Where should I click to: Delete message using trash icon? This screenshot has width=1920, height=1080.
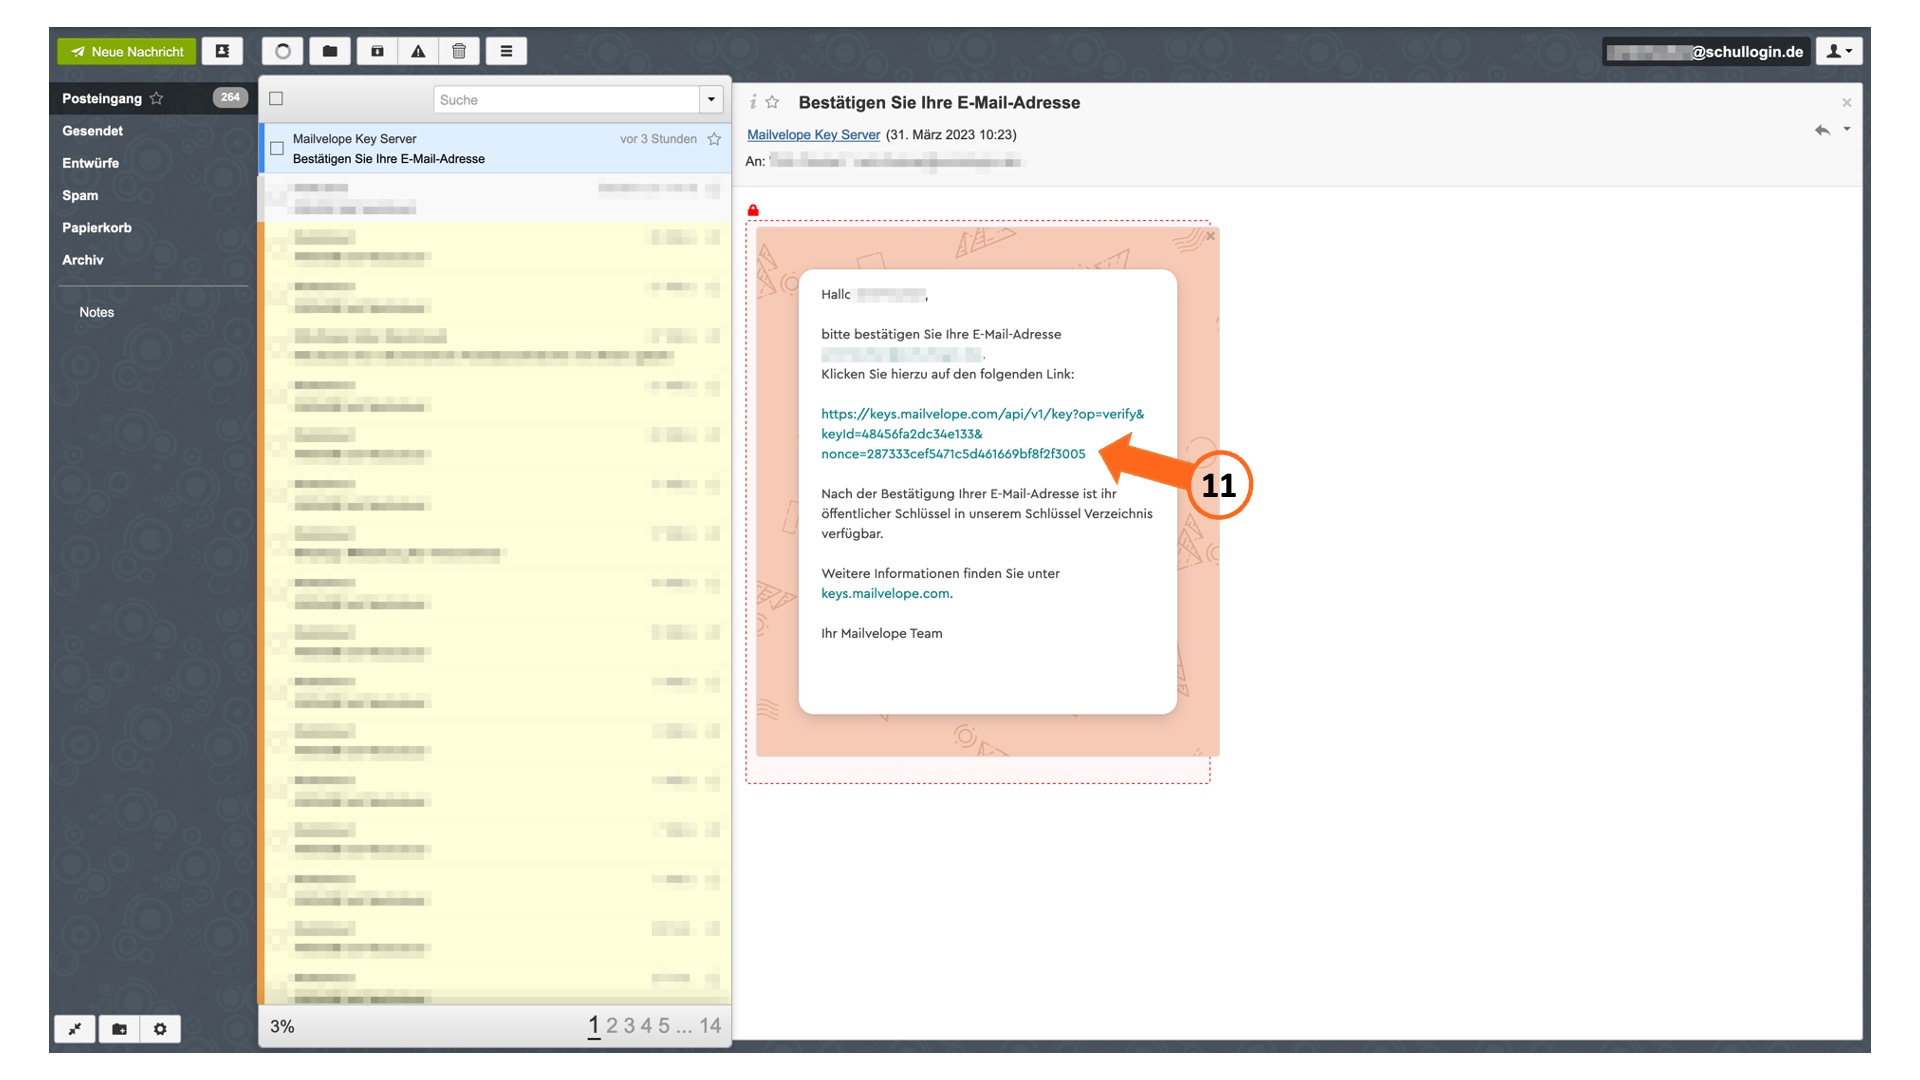(x=459, y=51)
